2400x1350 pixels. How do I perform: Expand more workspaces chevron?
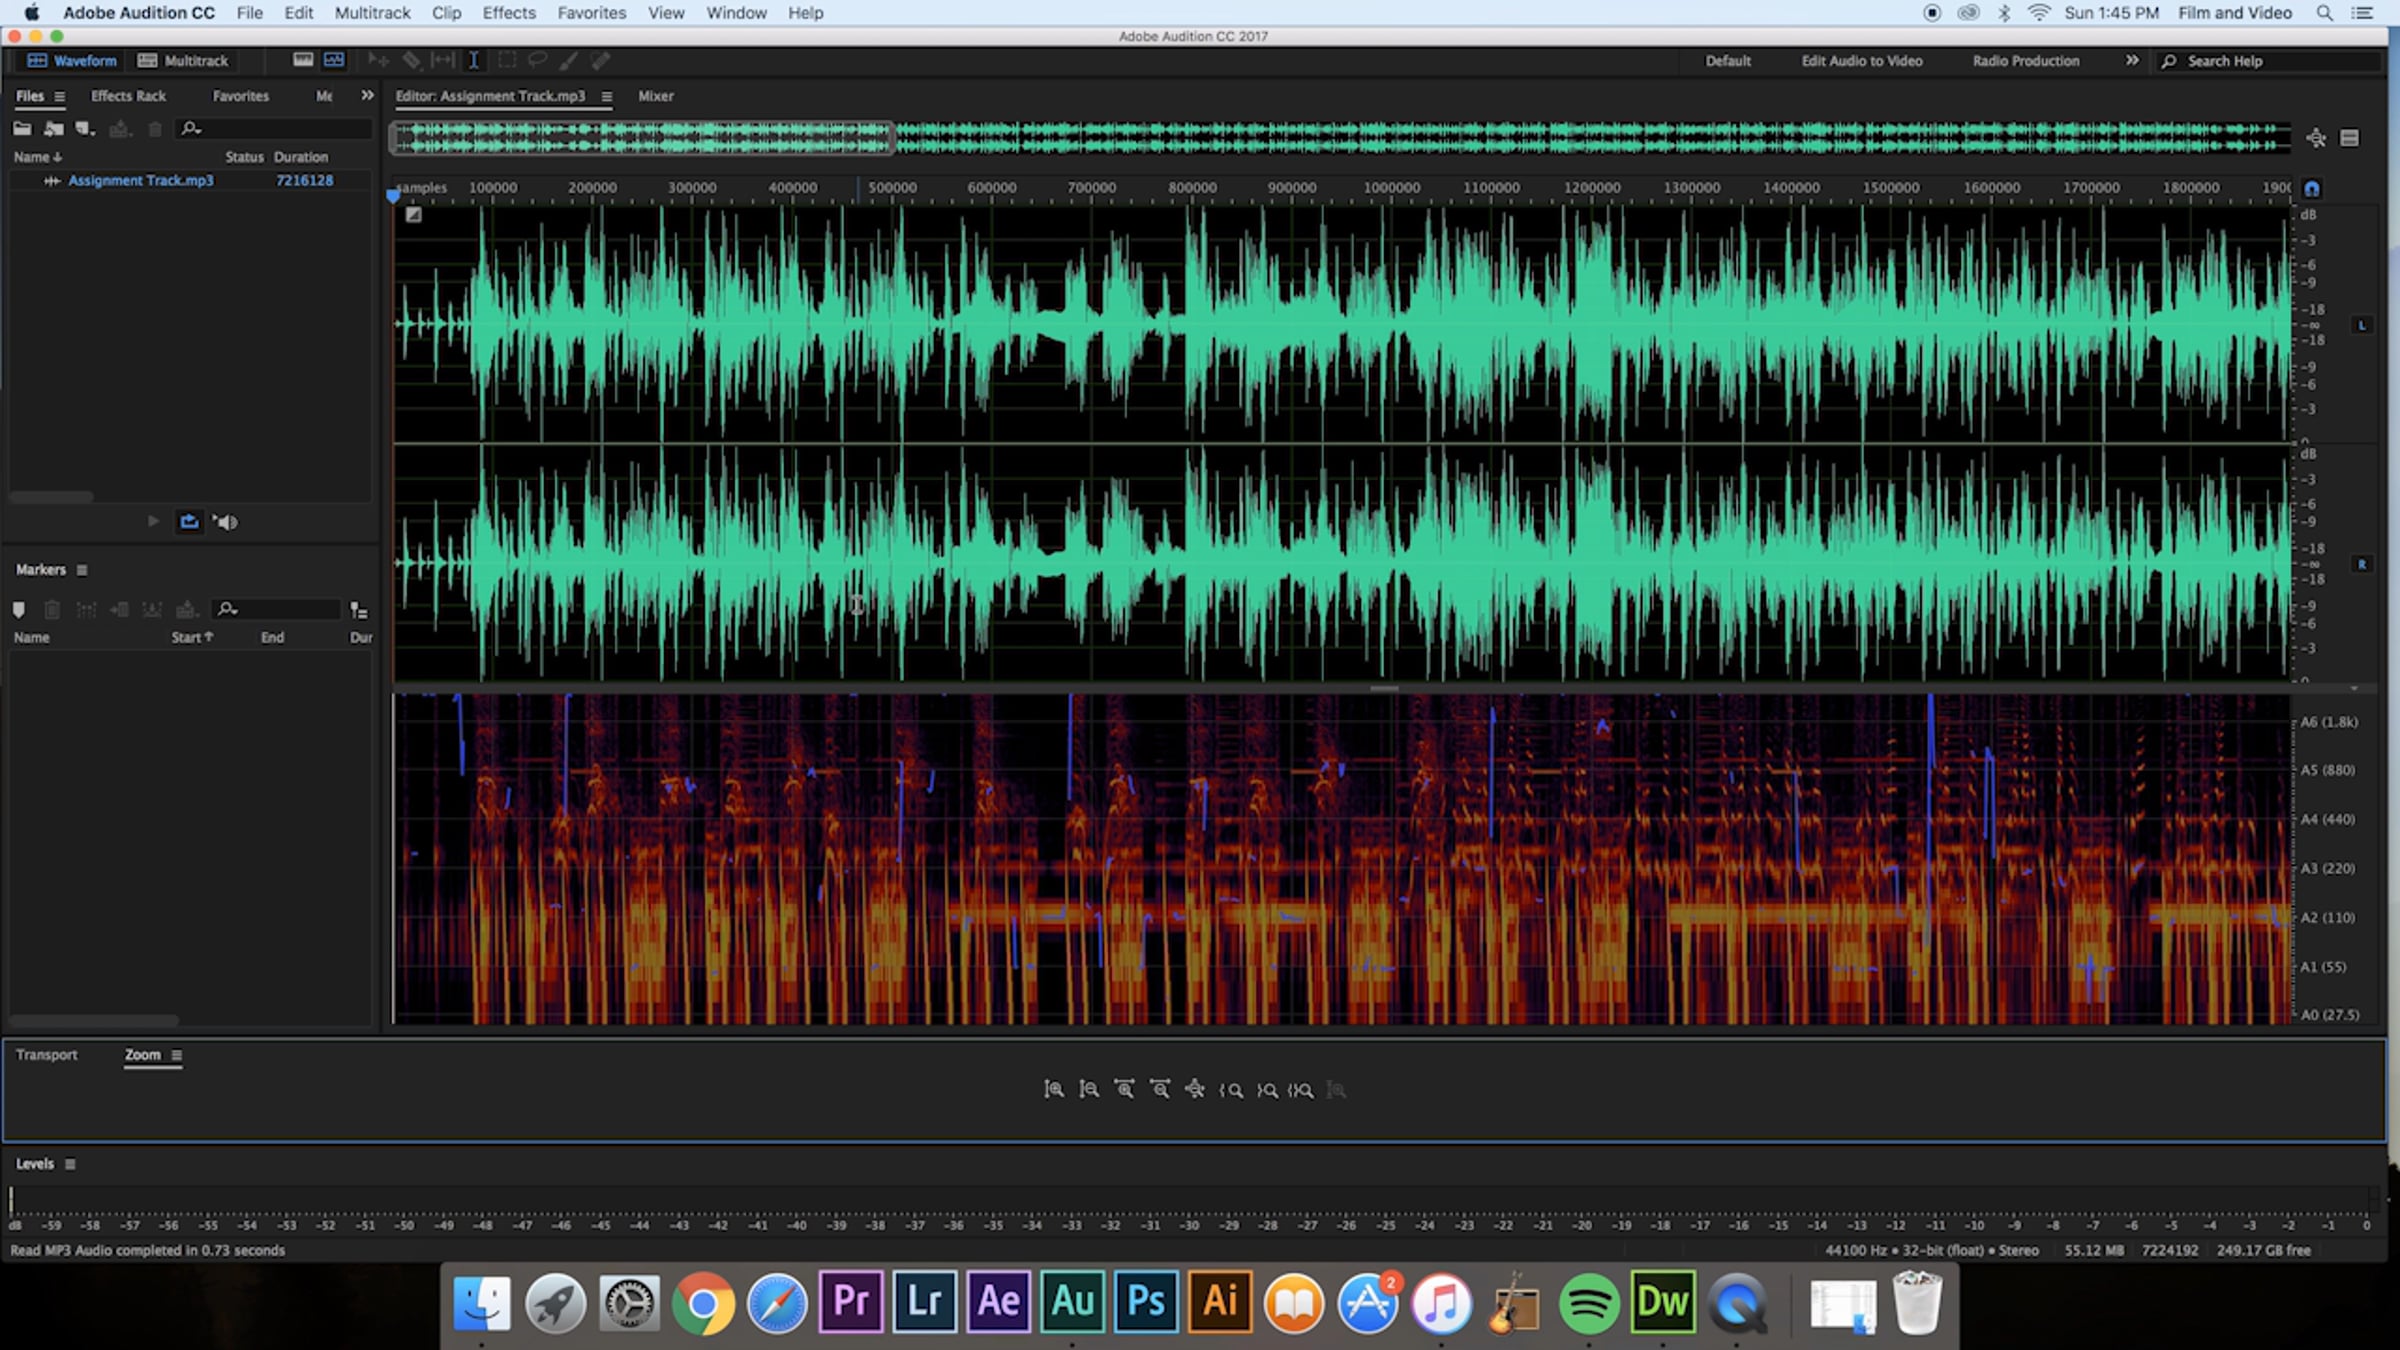tap(2131, 60)
